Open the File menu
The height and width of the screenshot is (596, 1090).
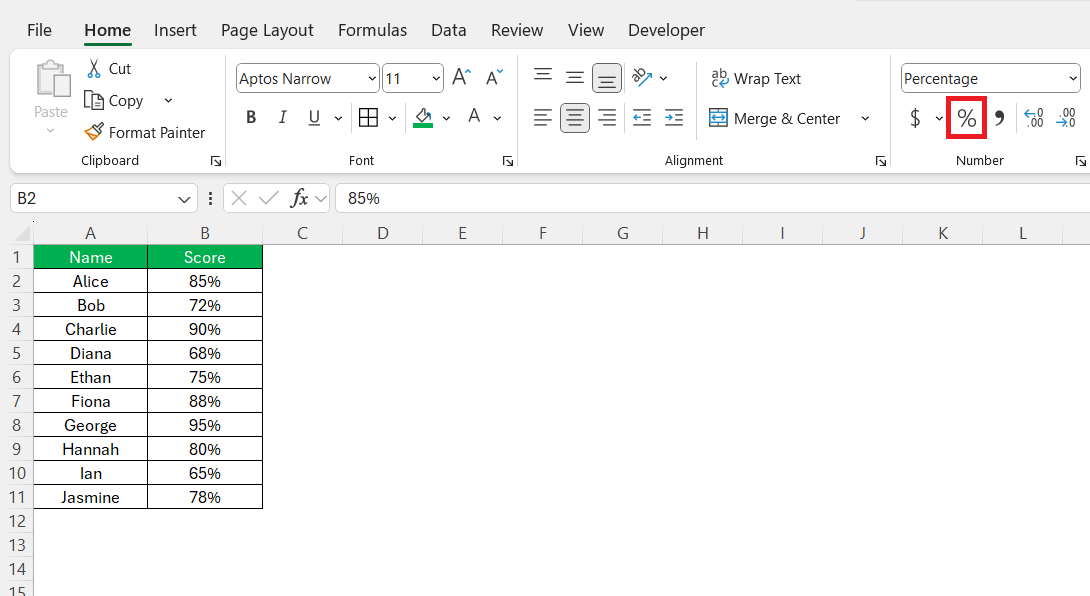pos(39,30)
